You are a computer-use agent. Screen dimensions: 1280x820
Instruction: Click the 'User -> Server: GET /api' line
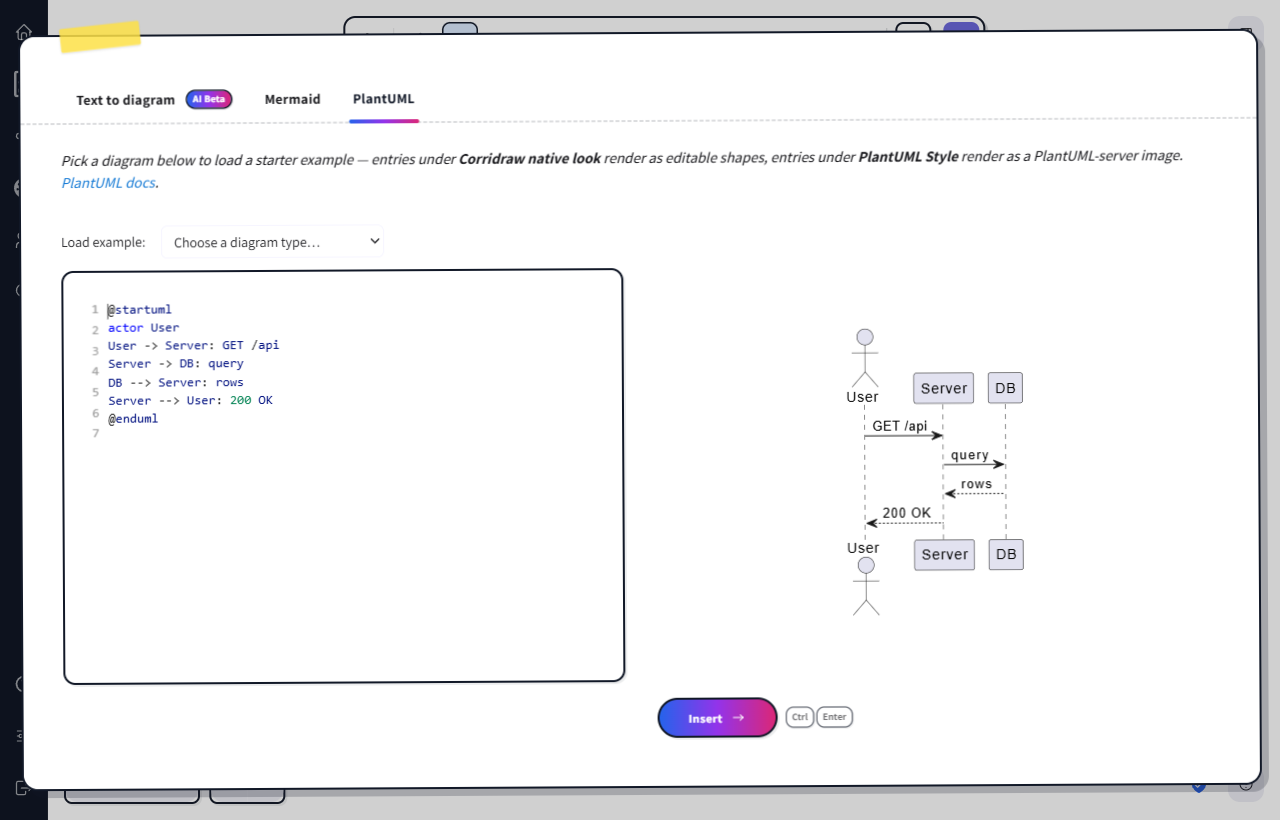[x=193, y=346]
